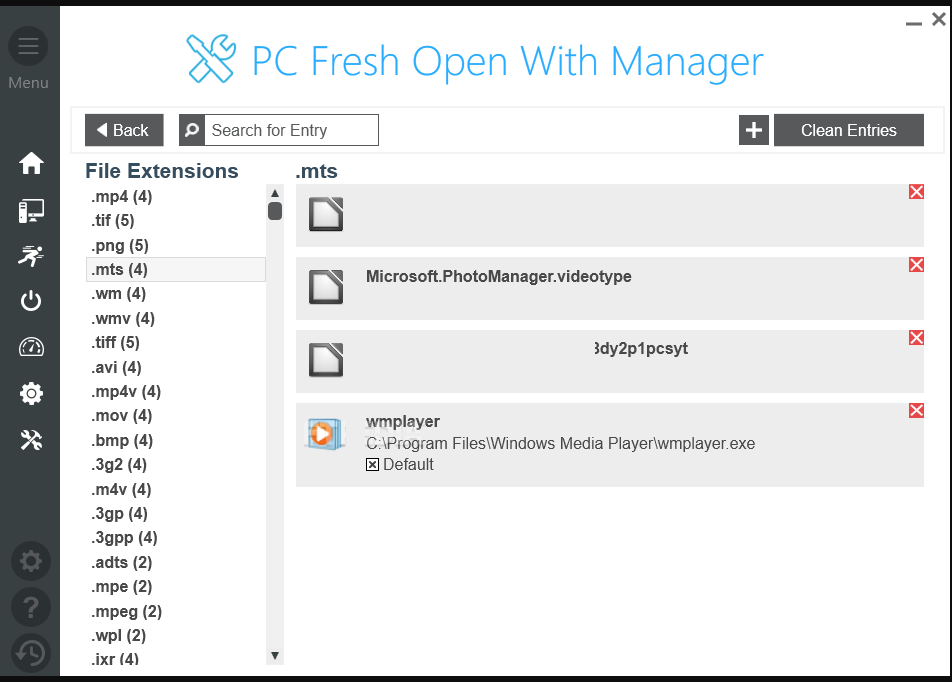The height and width of the screenshot is (682, 952).
Task: Remove the Microsoft.PhotoManager.videotype entry
Action: (916, 265)
